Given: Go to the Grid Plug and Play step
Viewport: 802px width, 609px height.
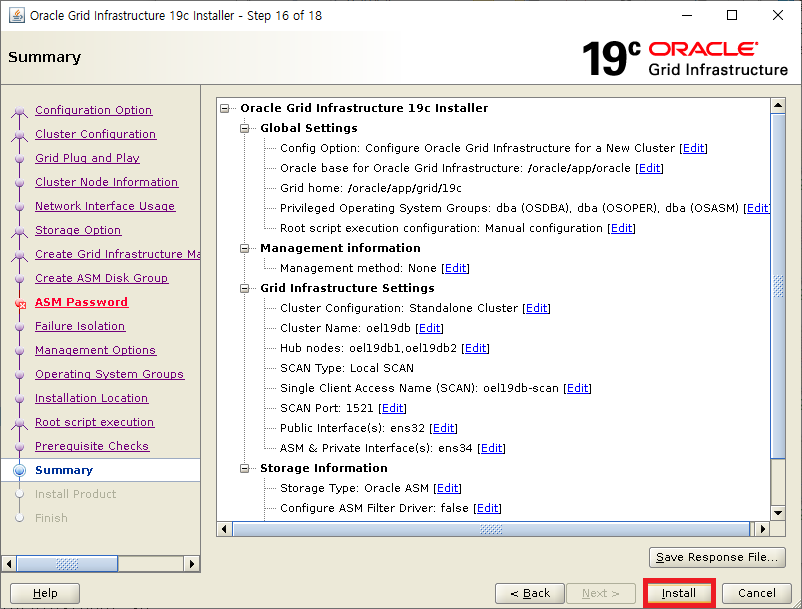Looking at the screenshot, I should (x=87, y=158).
